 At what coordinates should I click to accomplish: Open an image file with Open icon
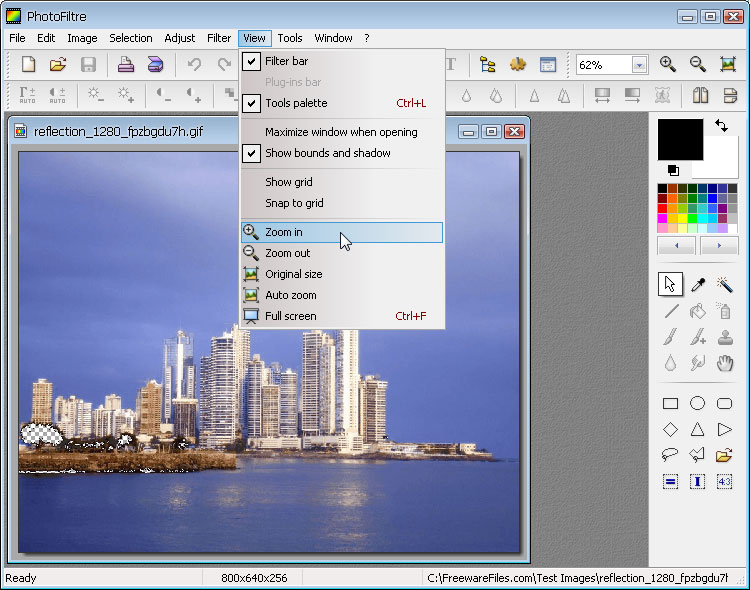(58, 64)
